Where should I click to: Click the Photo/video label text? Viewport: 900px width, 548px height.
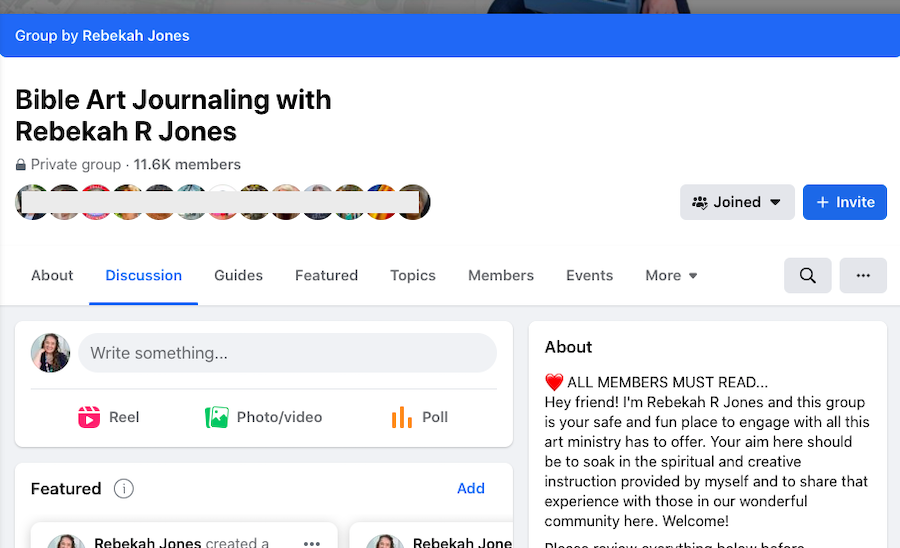pyautogui.click(x=280, y=417)
